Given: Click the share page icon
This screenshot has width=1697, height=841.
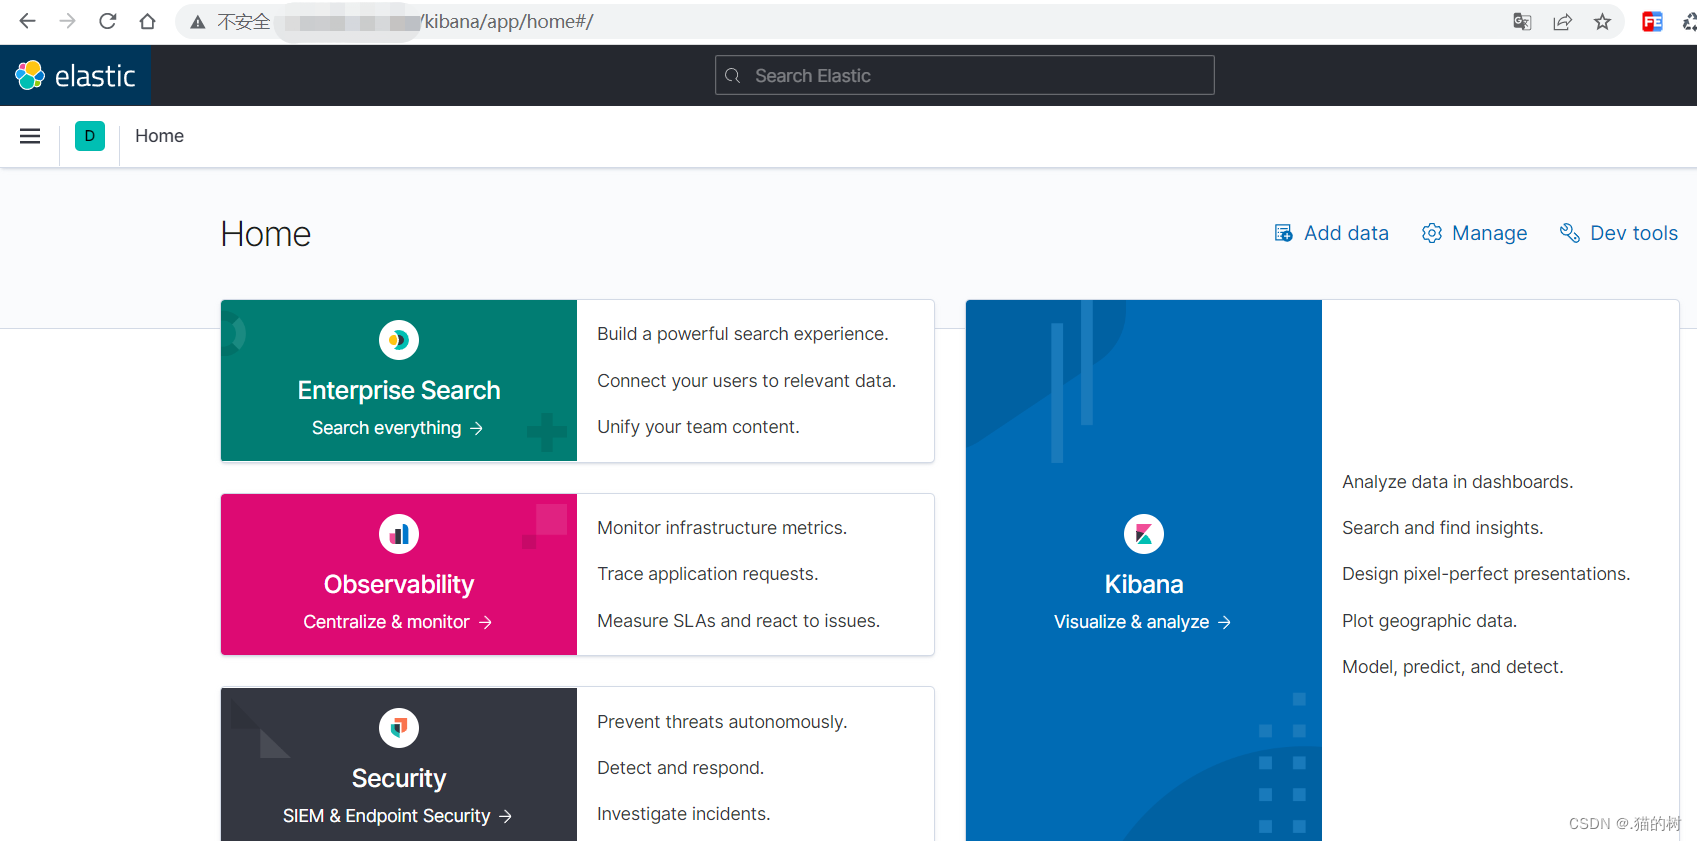Looking at the screenshot, I should 1562,22.
